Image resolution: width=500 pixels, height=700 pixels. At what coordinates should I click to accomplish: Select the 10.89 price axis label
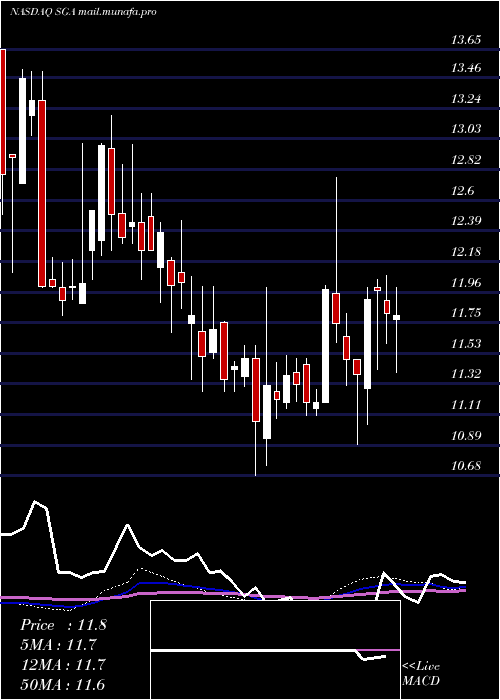pyautogui.click(x=466, y=435)
